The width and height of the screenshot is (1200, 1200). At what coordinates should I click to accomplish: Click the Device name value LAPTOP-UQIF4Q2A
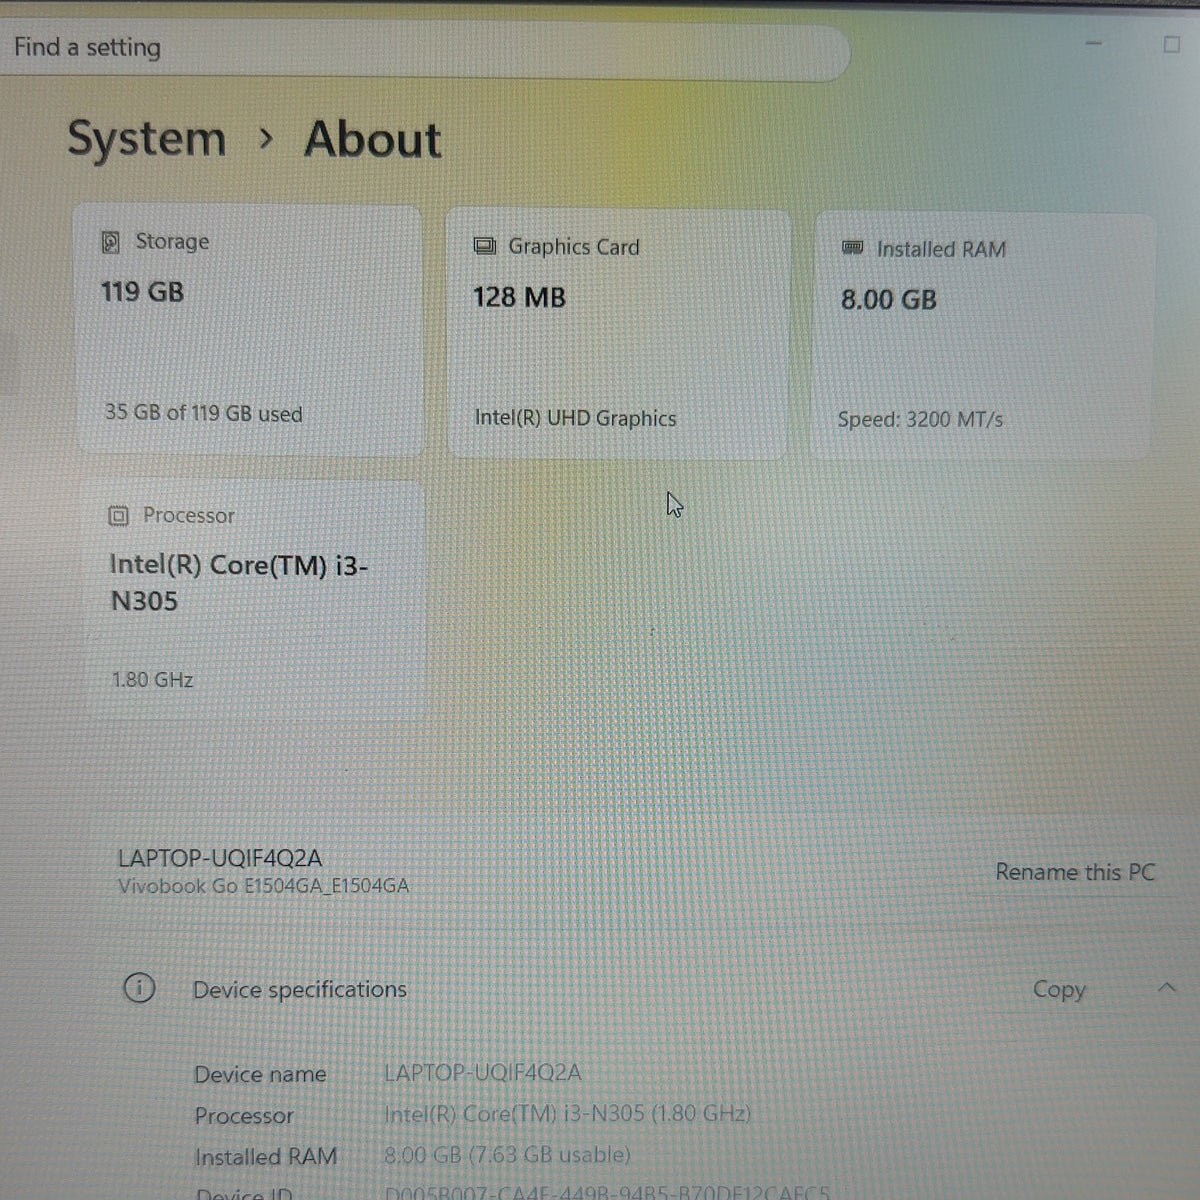483,1073
